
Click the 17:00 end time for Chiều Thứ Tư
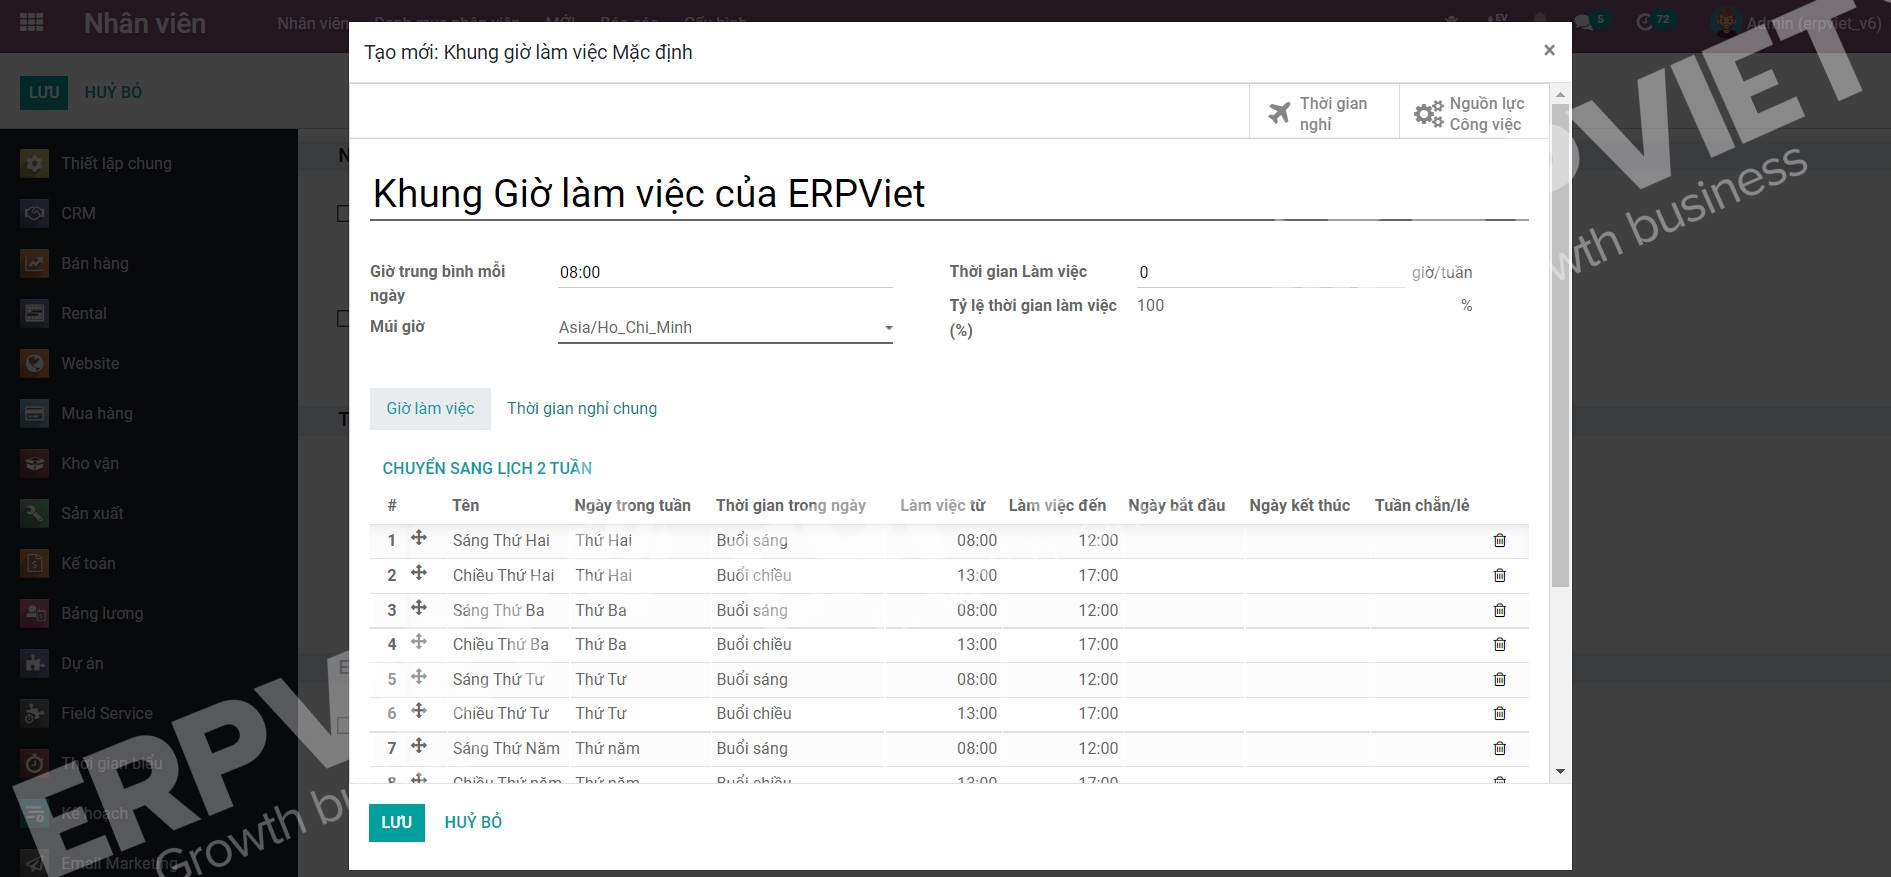[1098, 713]
